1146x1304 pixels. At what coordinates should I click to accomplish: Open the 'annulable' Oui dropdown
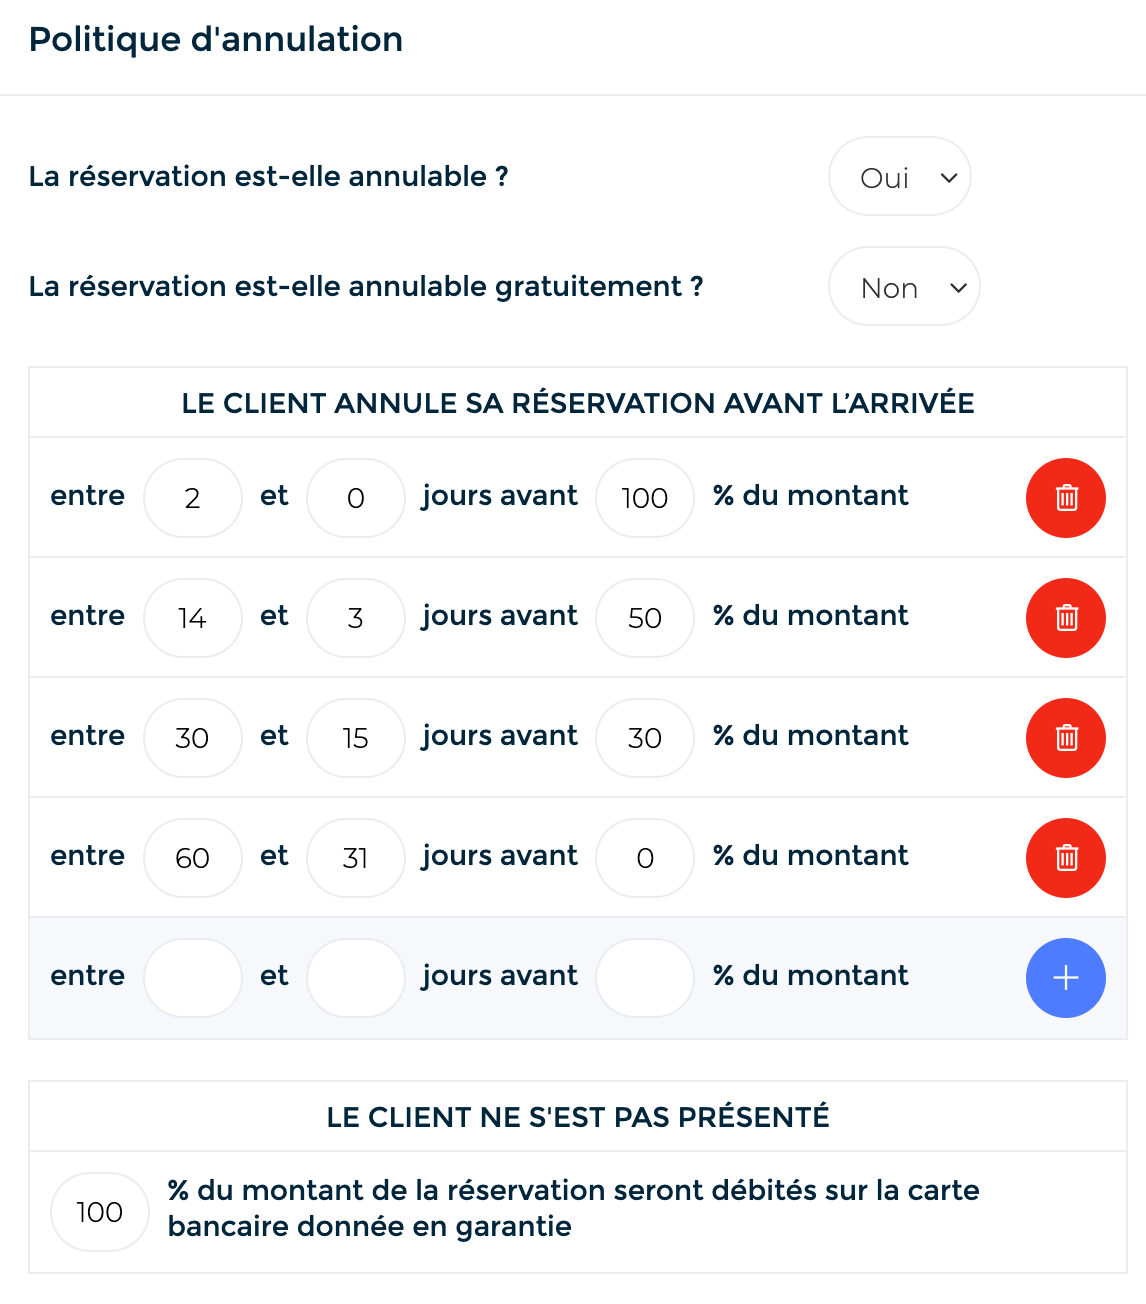(x=899, y=177)
